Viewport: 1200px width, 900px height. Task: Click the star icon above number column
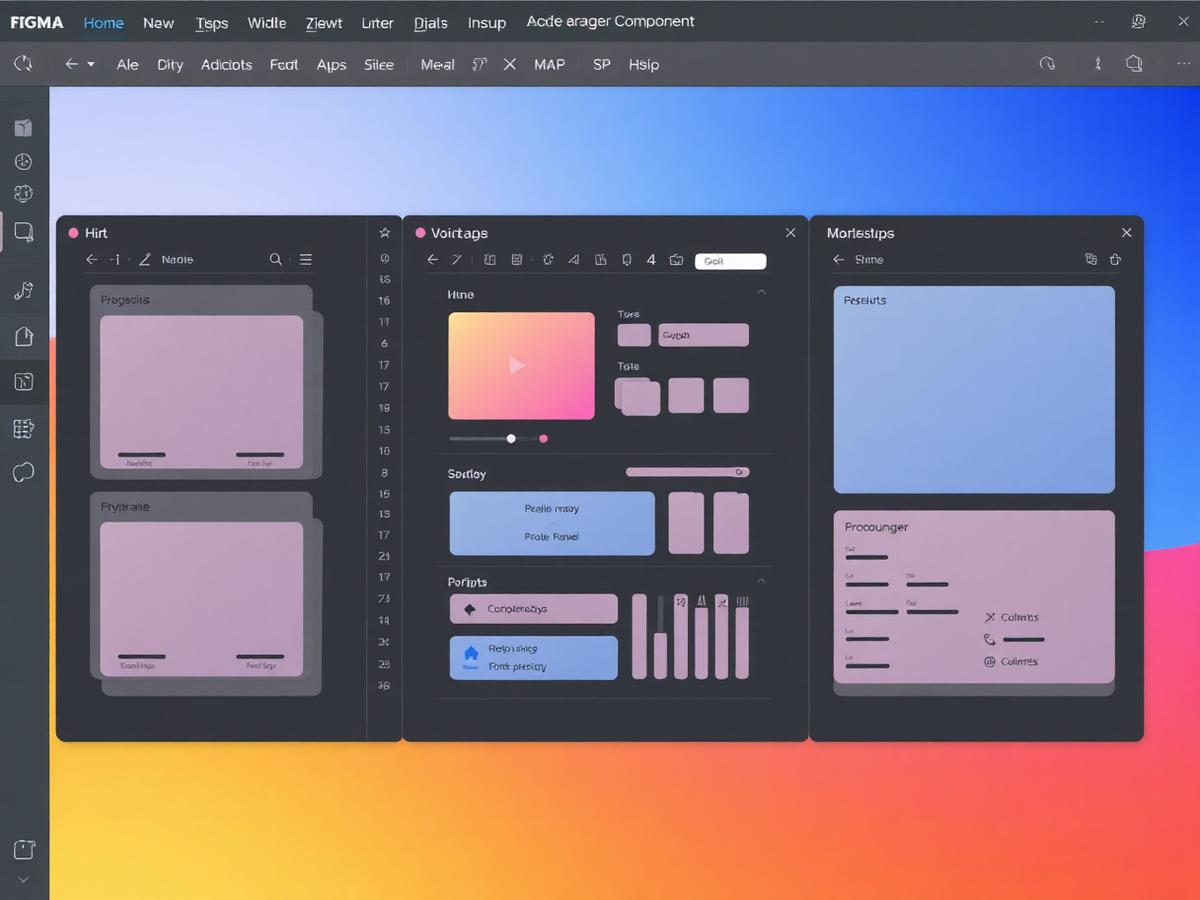click(x=384, y=232)
